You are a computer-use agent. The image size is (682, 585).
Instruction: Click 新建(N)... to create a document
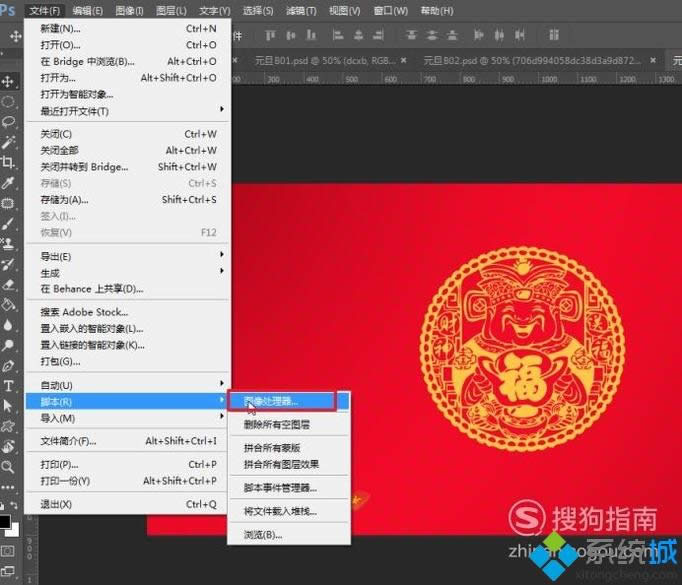click(62, 29)
